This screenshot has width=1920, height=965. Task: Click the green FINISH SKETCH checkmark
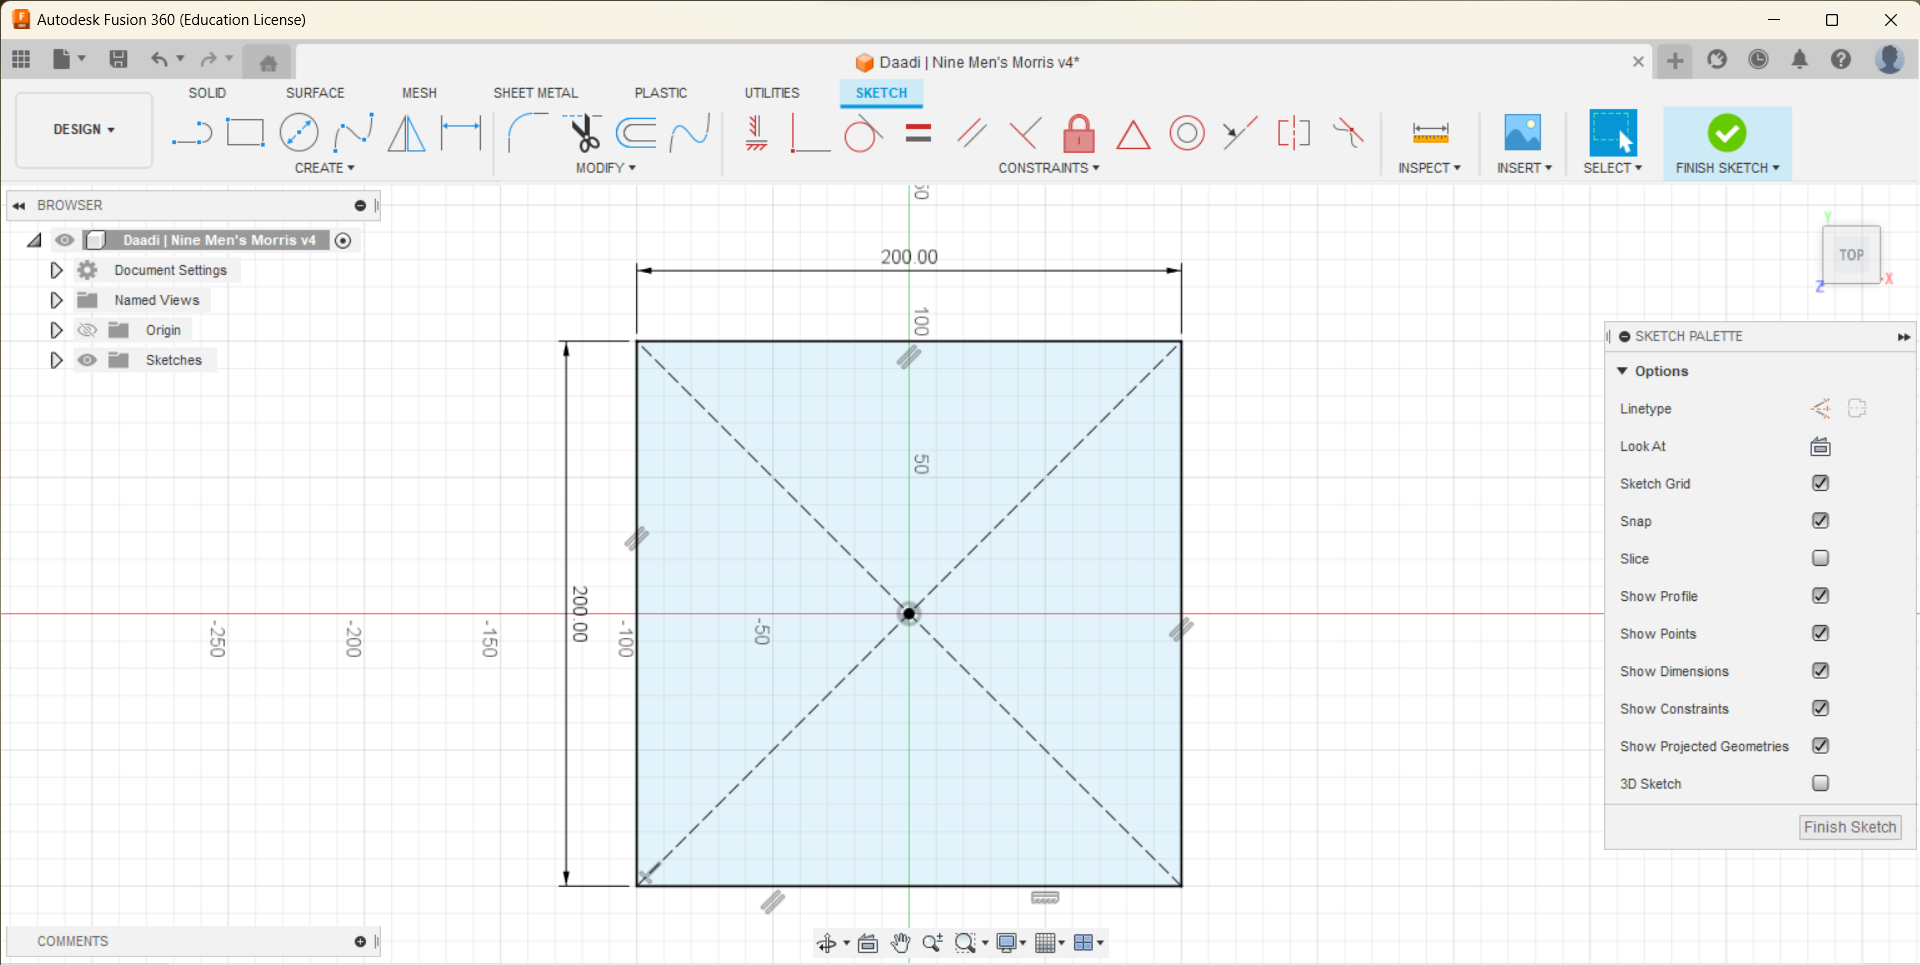1727,132
